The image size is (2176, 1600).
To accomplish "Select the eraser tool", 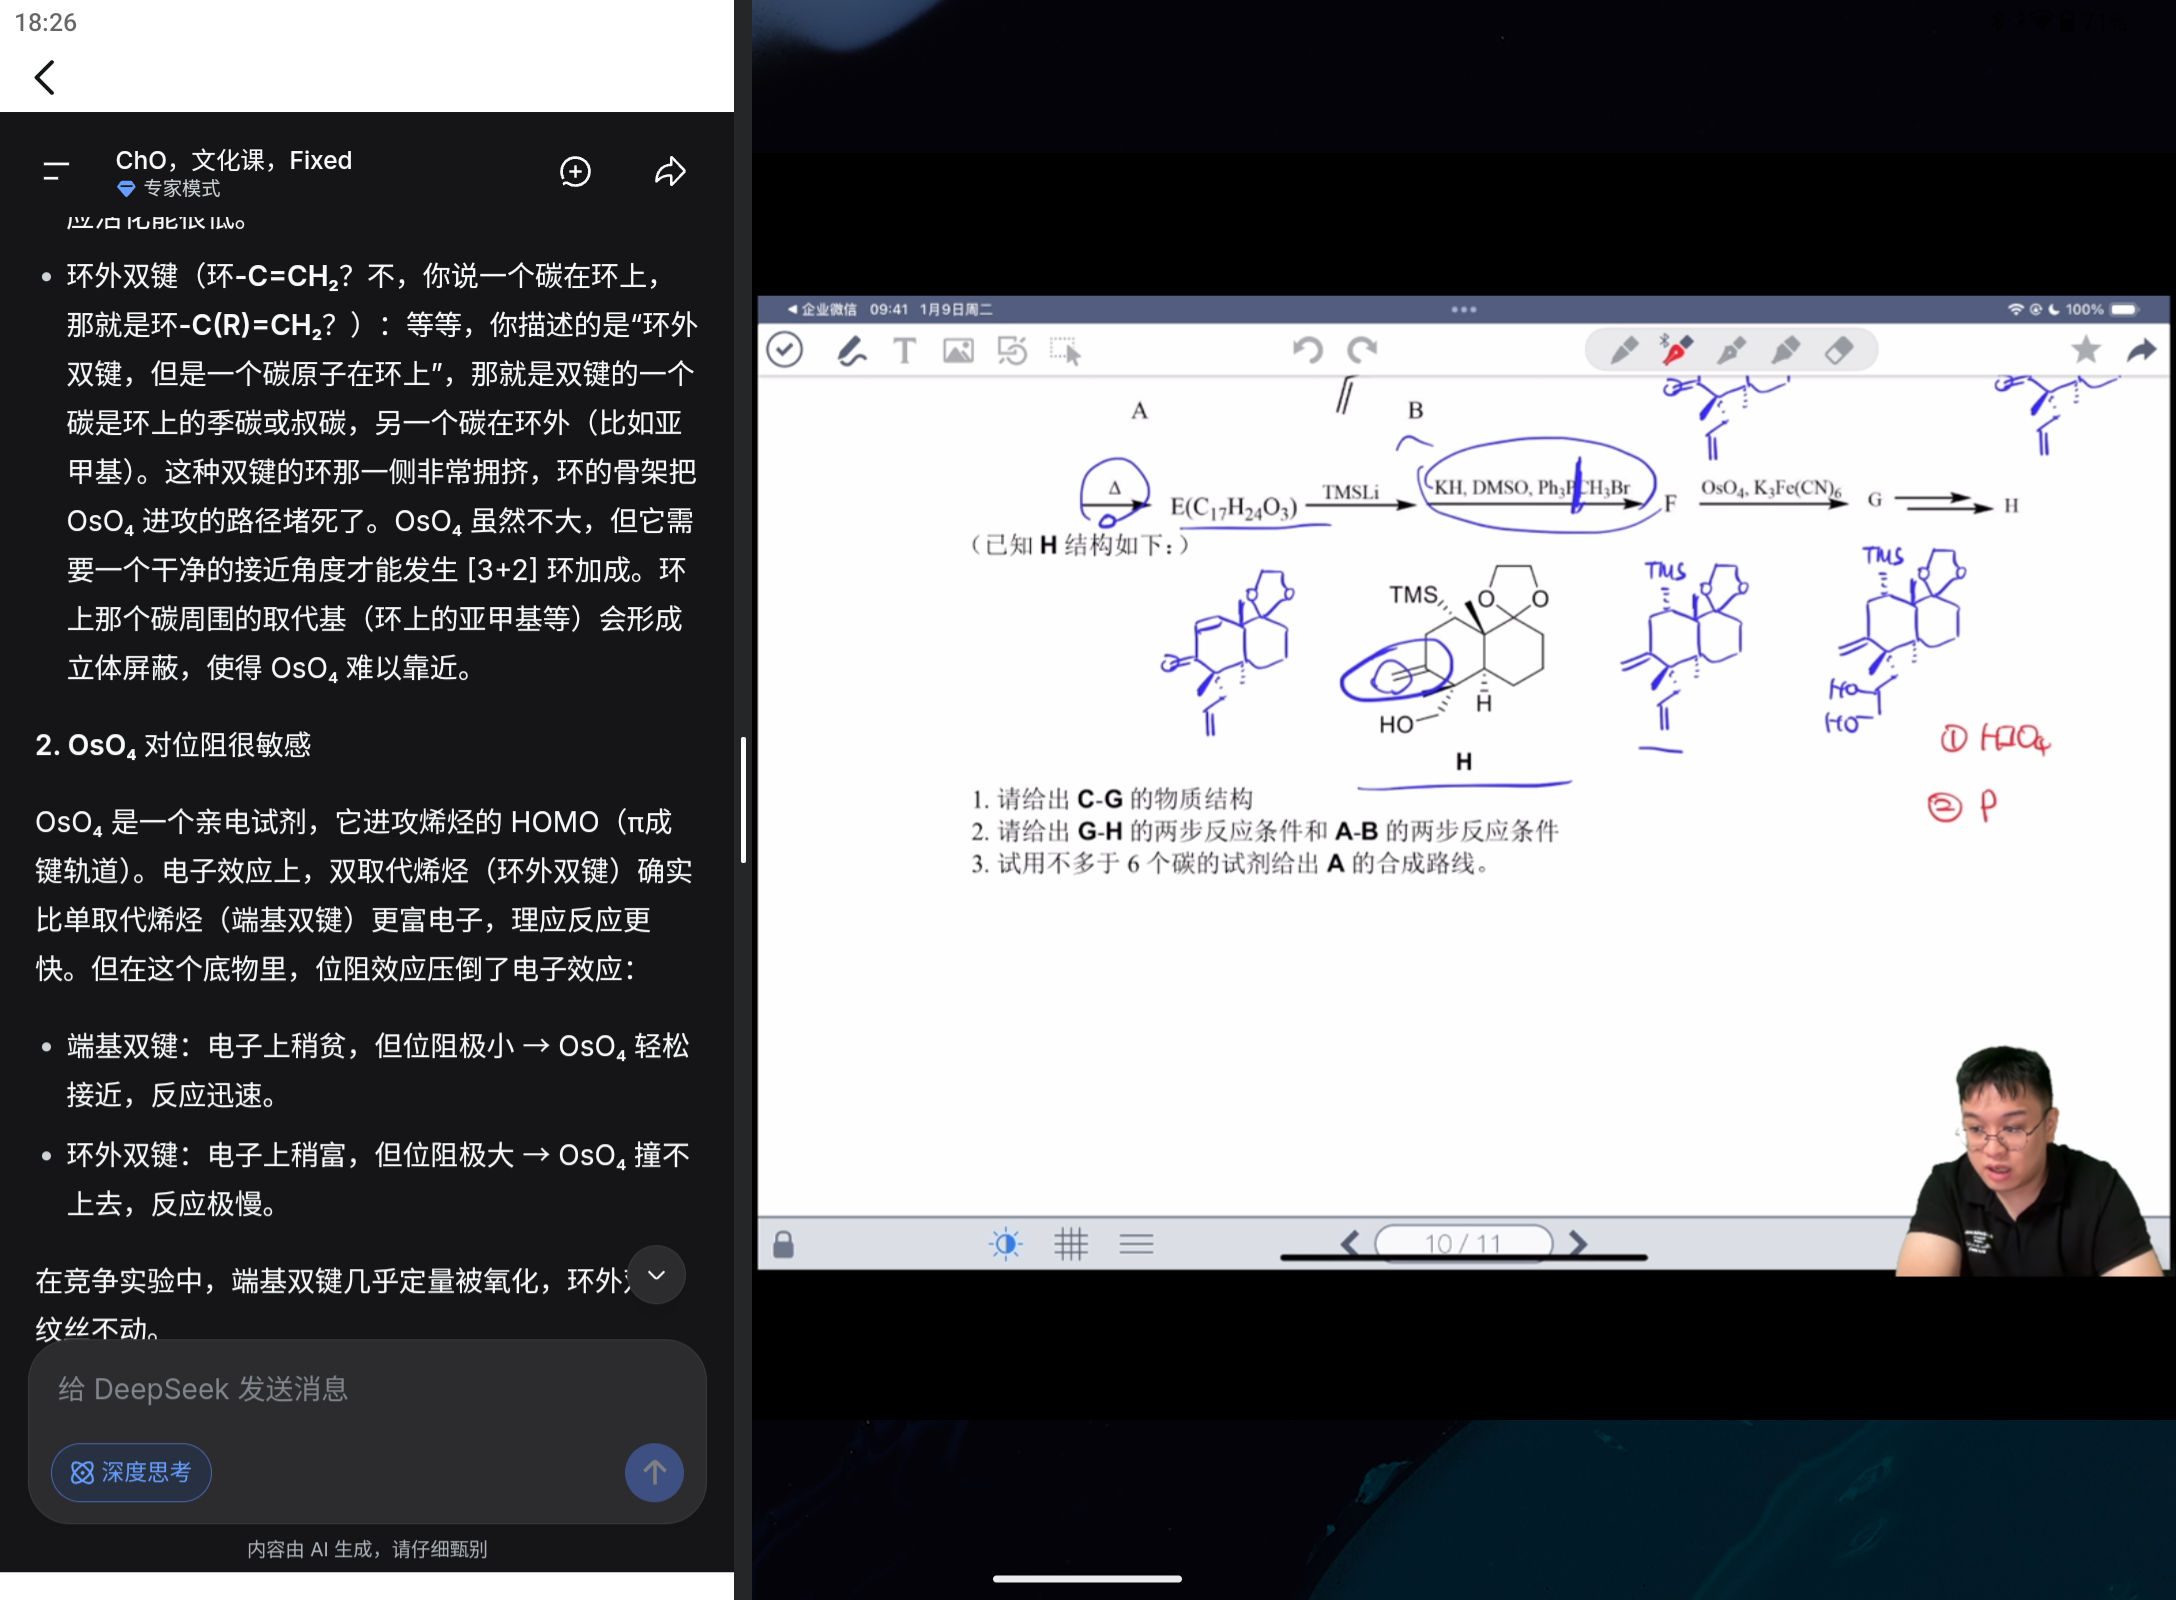I will (x=1839, y=350).
